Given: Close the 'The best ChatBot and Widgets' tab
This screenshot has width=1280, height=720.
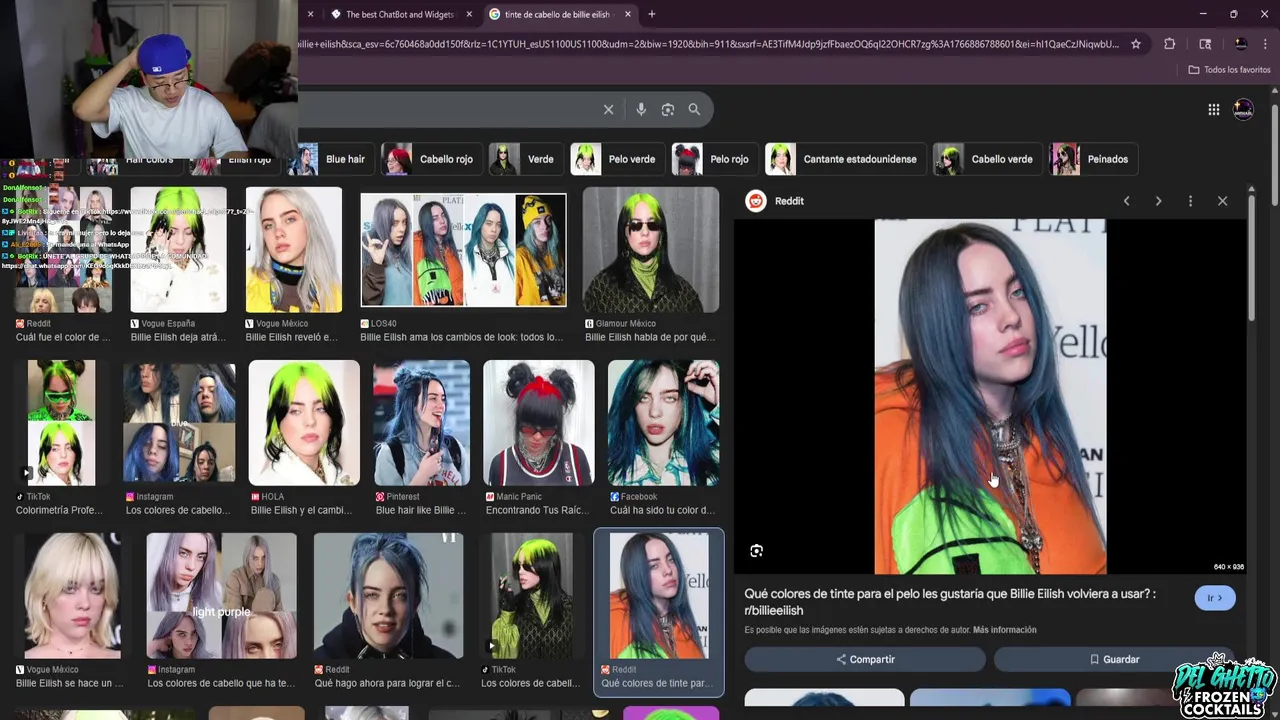Looking at the screenshot, I should point(469,14).
